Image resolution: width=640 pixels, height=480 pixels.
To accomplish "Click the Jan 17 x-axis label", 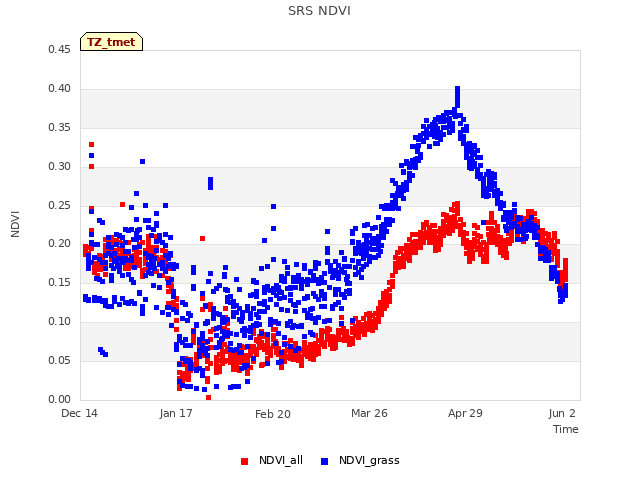I will (x=176, y=413).
